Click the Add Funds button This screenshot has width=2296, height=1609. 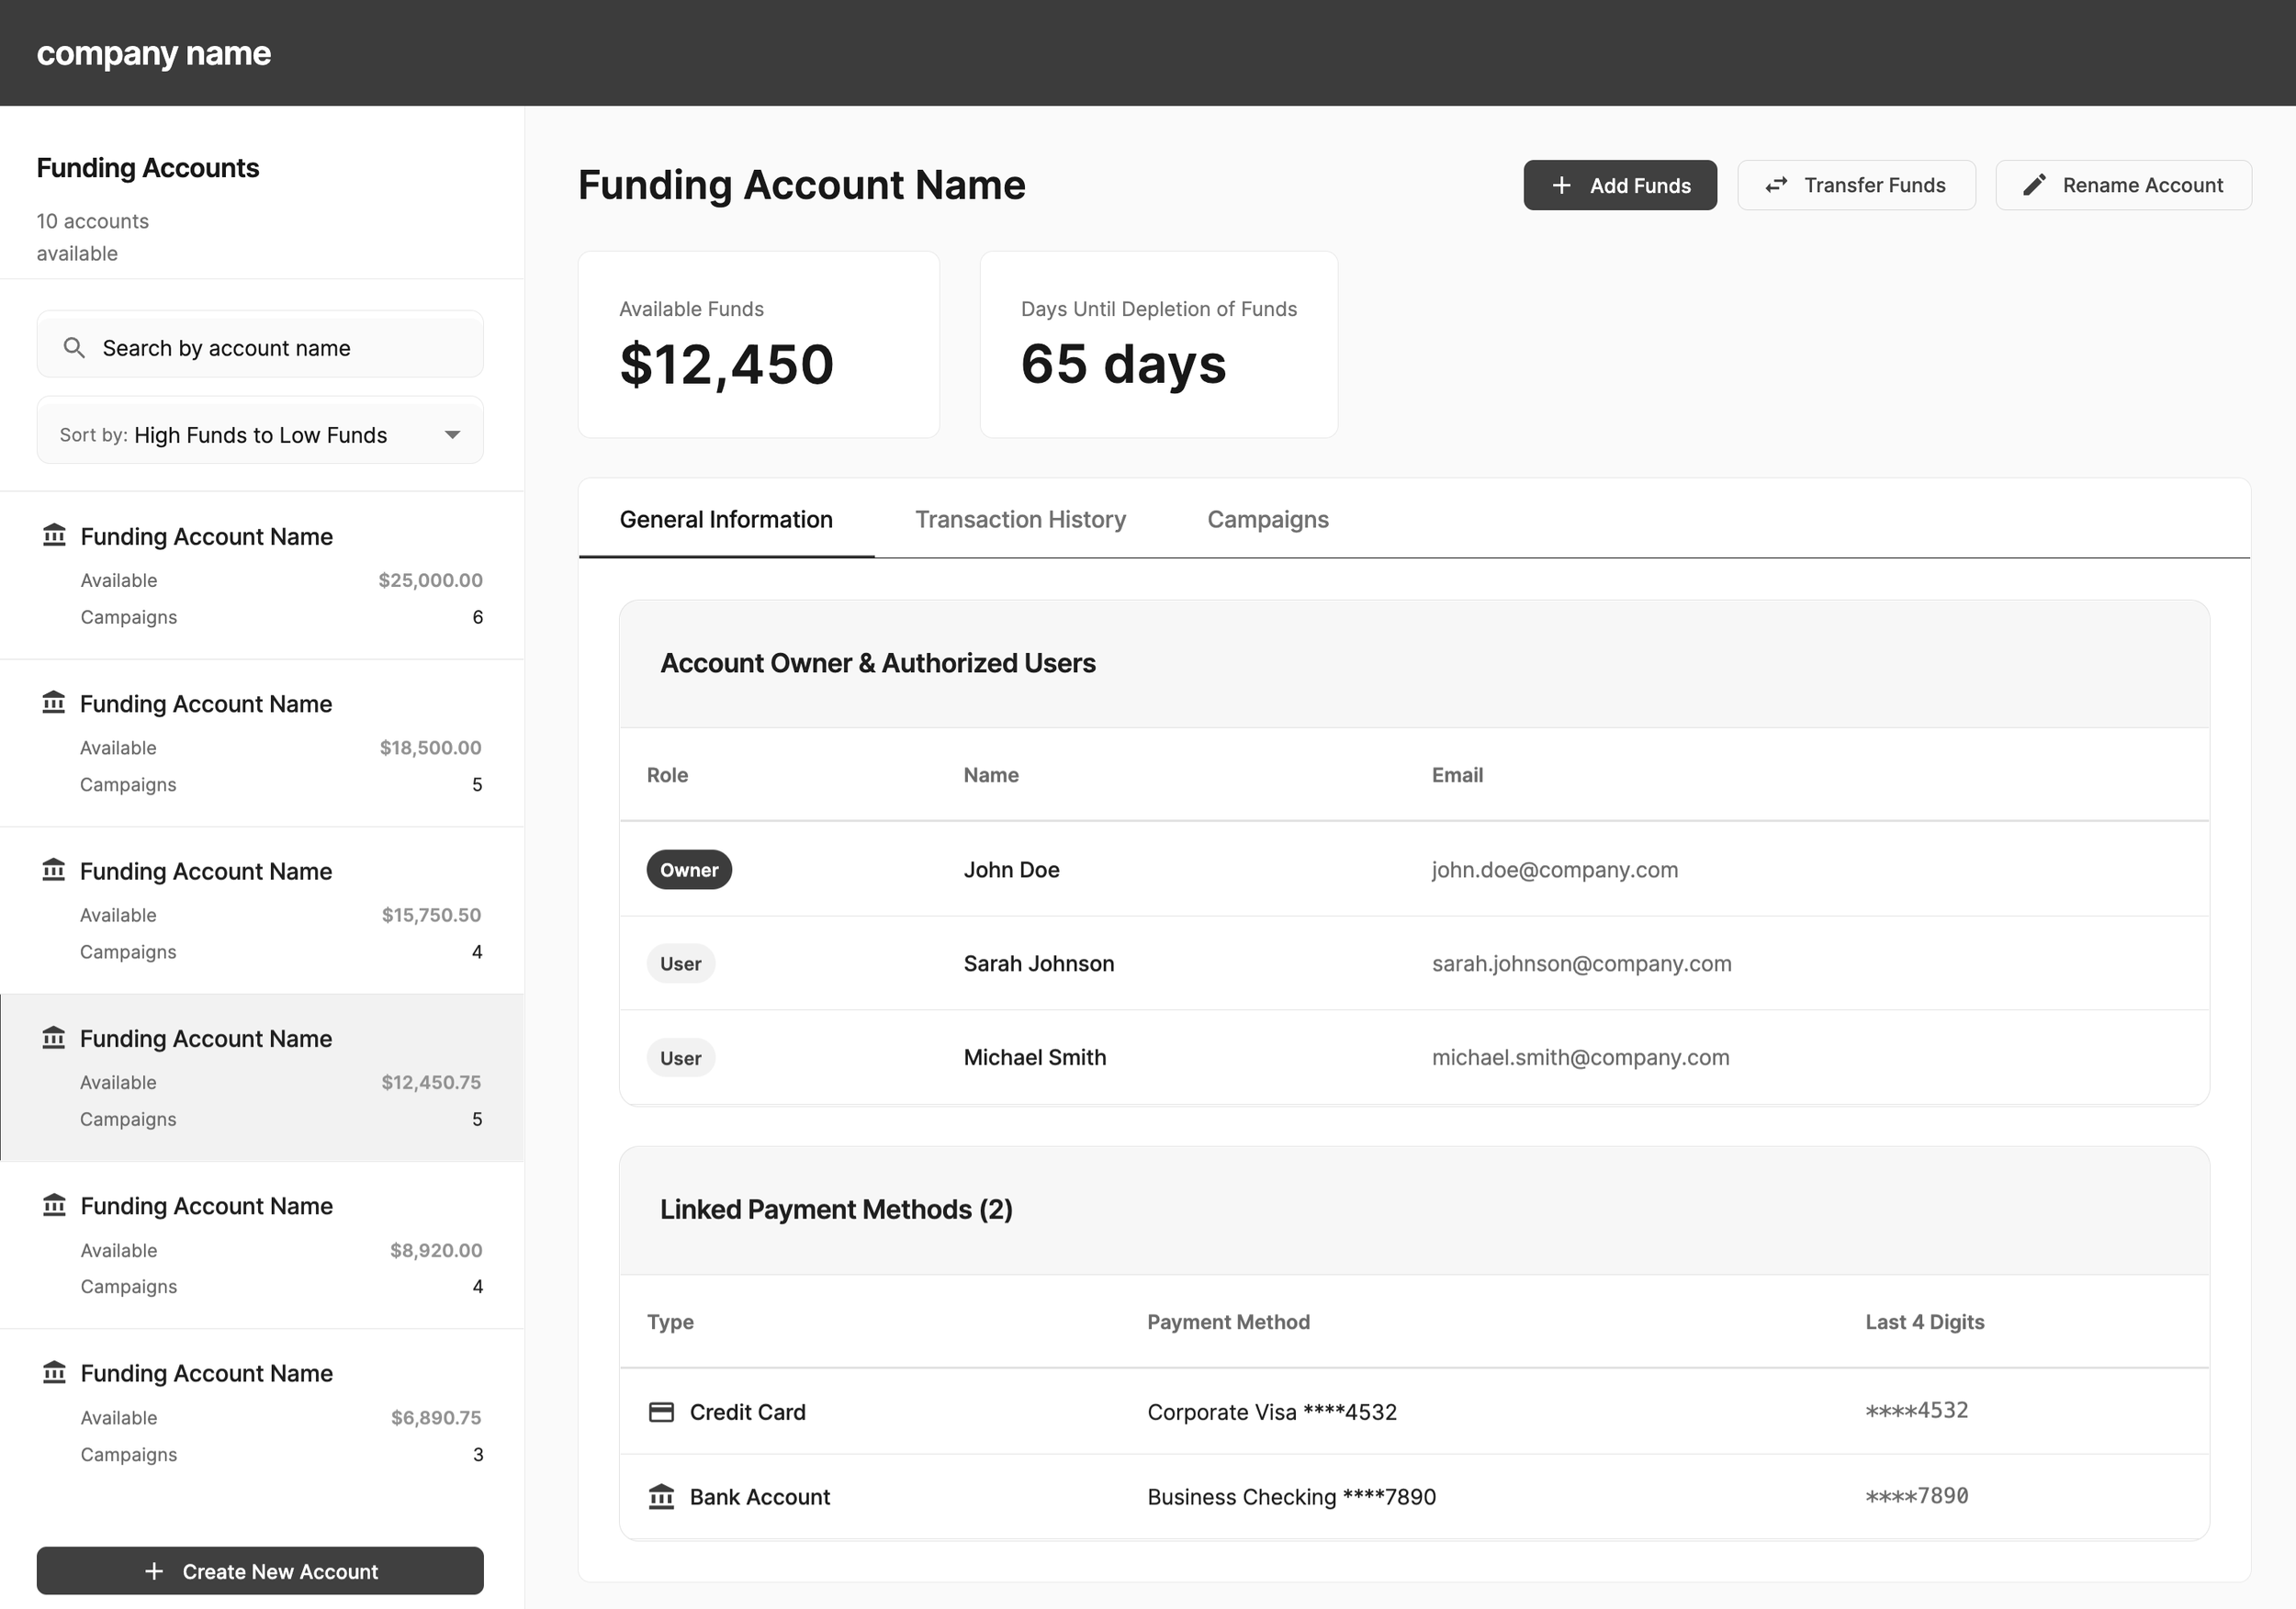coord(1620,185)
